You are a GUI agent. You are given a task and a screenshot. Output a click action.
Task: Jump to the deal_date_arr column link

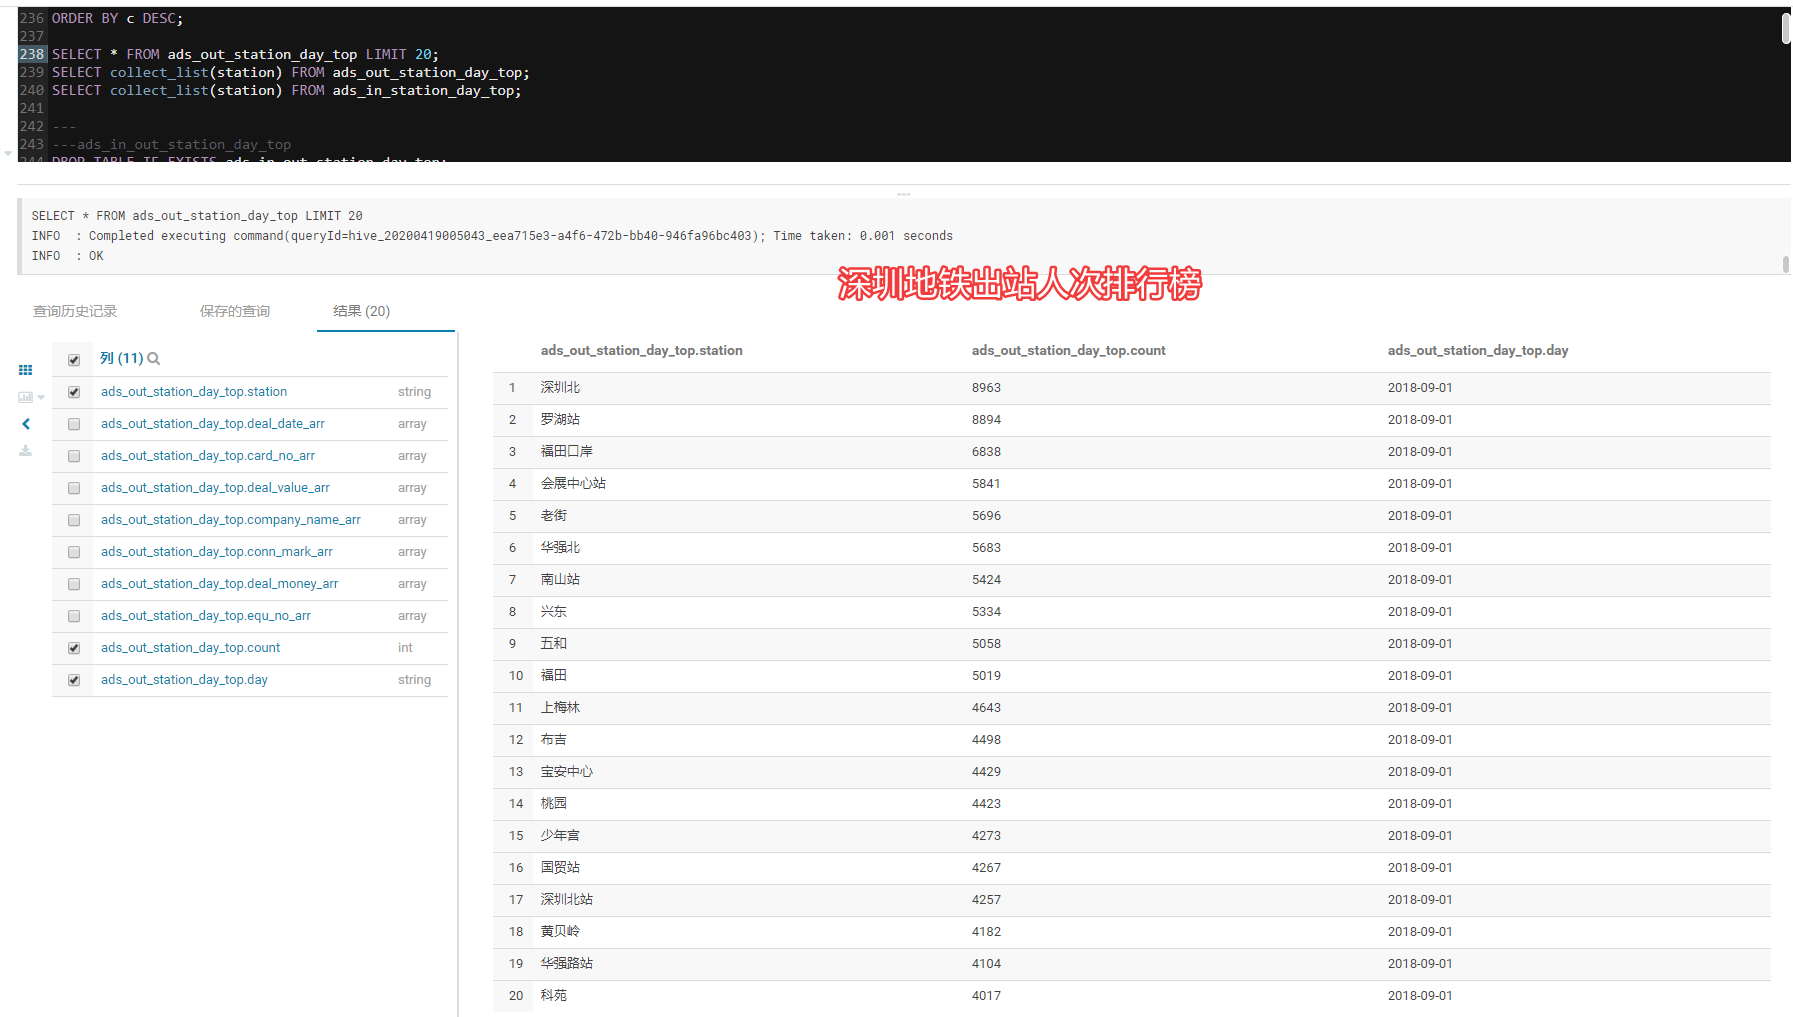(213, 424)
